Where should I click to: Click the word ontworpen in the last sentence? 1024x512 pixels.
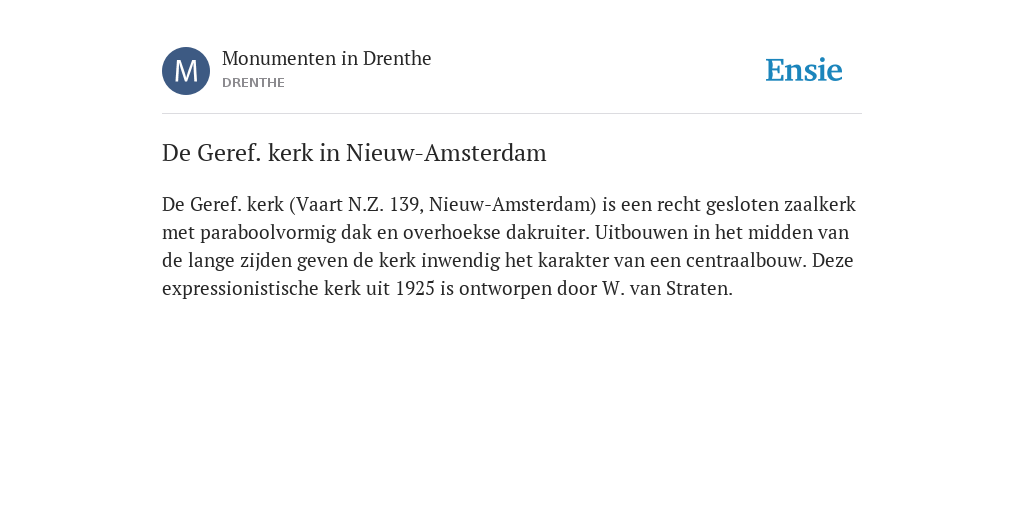click(x=505, y=289)
